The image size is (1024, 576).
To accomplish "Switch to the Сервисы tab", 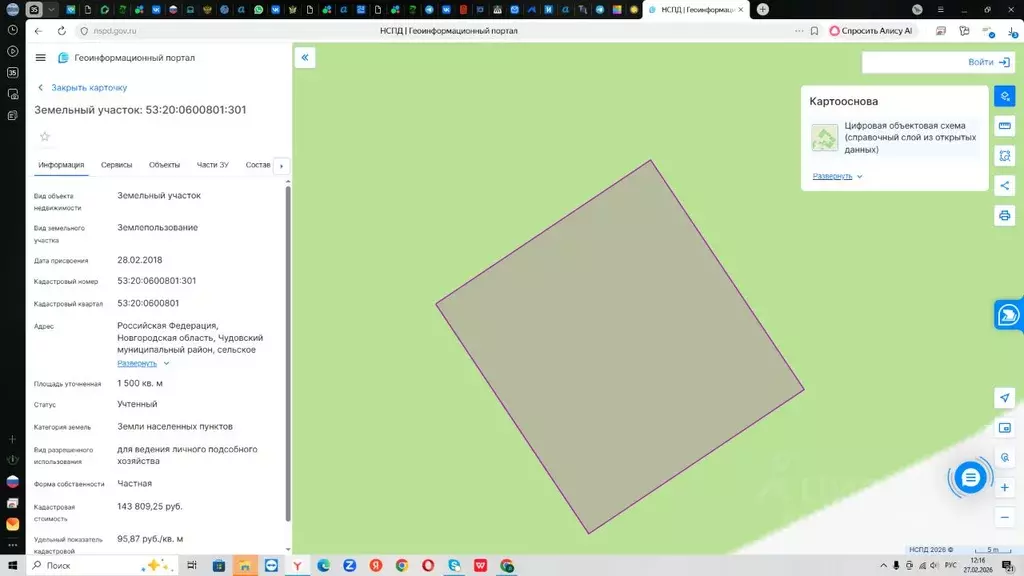I will pos(116,165).
